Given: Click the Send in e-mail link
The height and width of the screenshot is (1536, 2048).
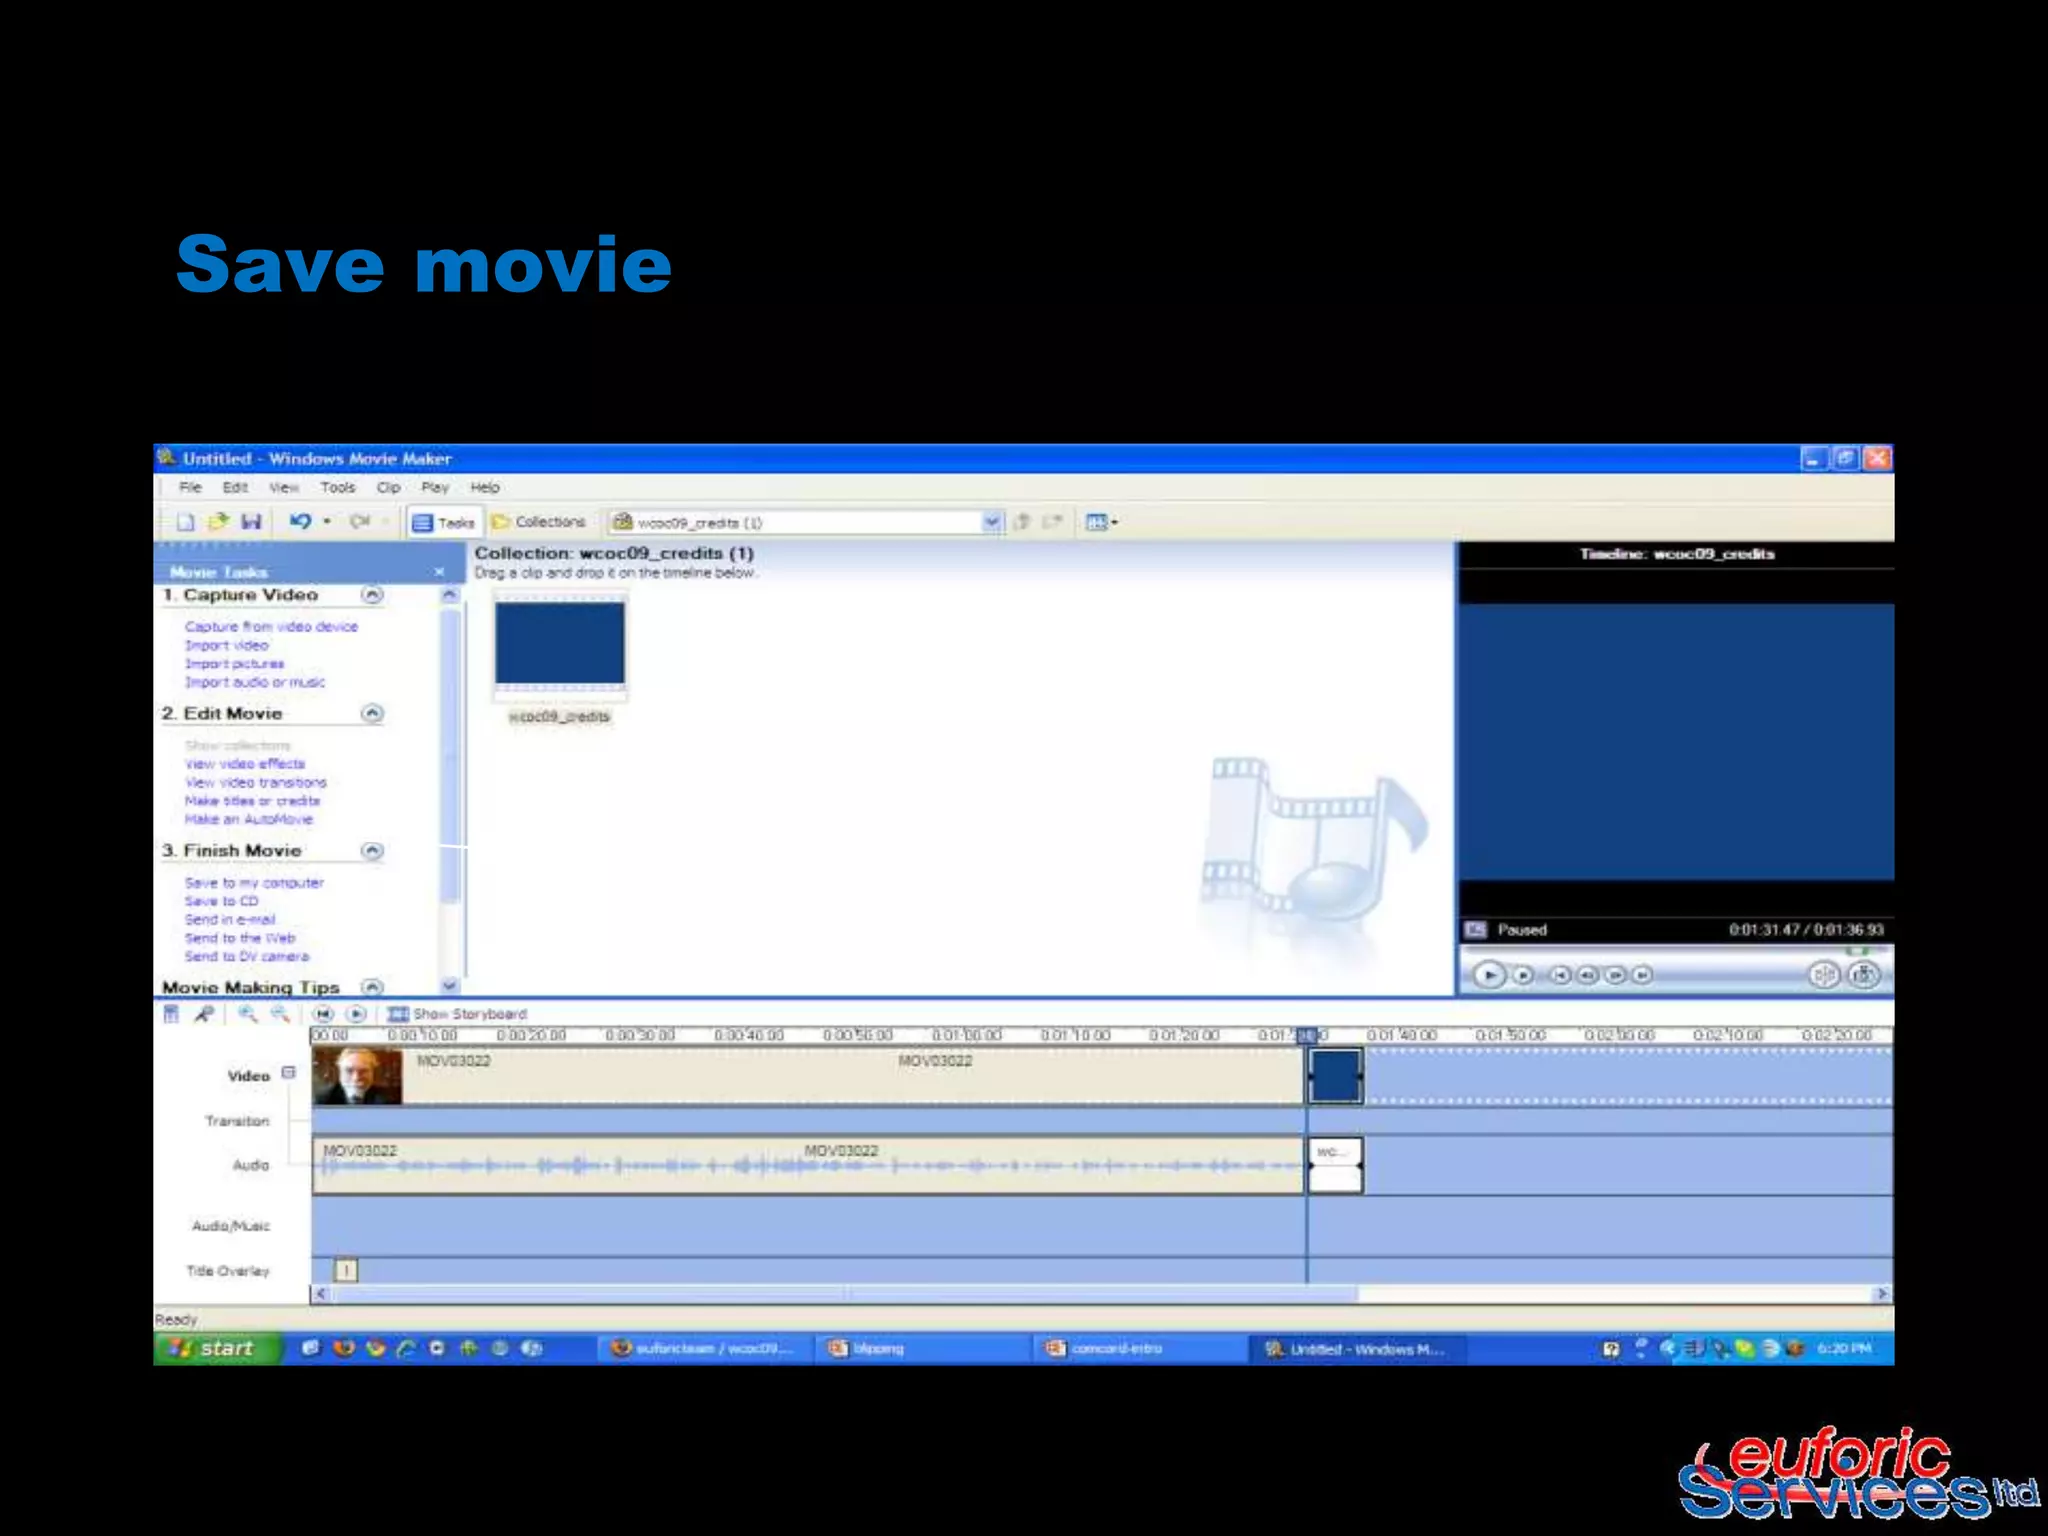Looking at the screenshot, I should point(230,920).
